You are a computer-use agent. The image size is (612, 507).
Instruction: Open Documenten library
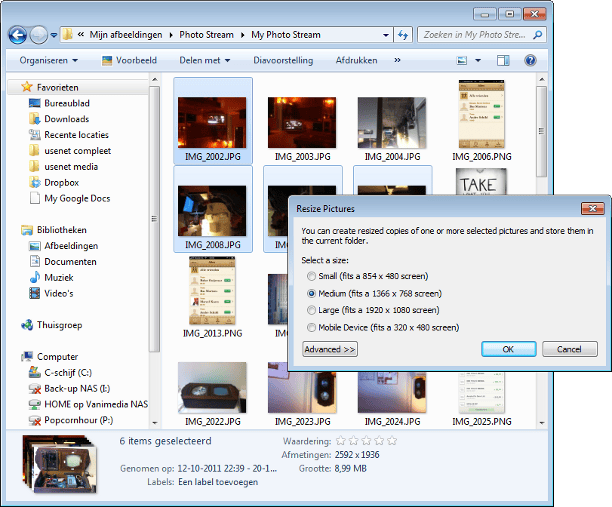pos(62,262)
